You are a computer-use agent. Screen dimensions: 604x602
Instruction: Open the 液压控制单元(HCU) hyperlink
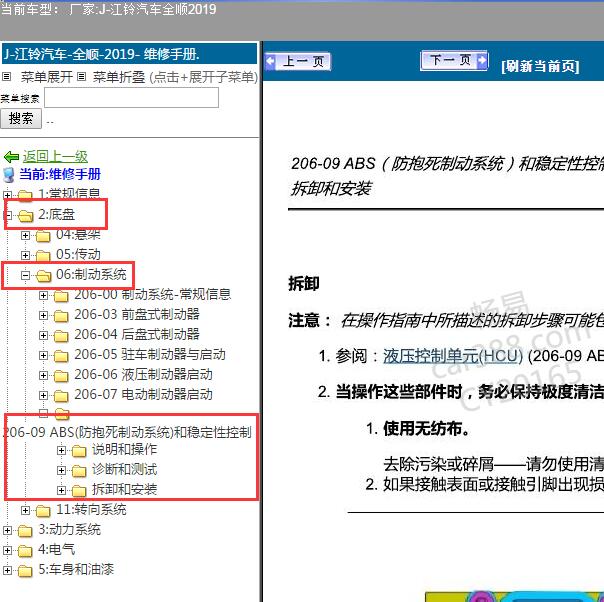point(453,356)
